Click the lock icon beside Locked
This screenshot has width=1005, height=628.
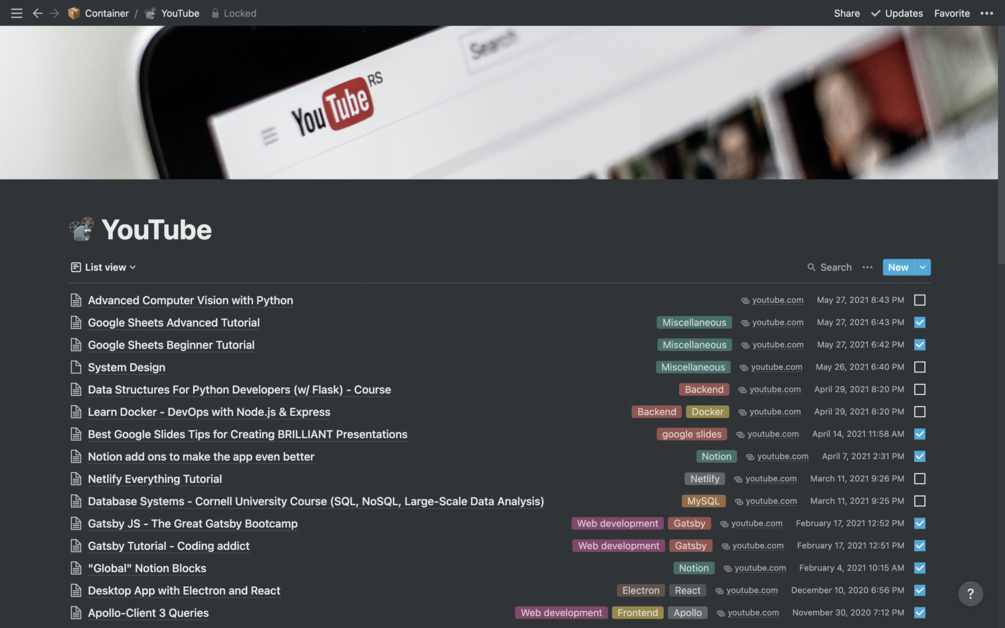pos(215,13)
